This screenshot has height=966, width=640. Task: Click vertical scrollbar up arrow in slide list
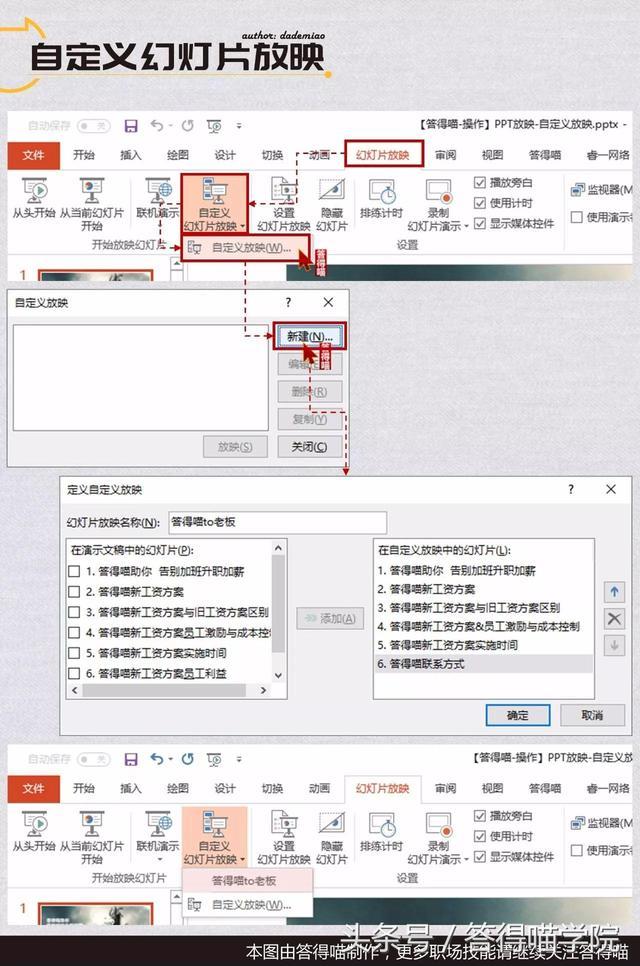tap(278, 548)
